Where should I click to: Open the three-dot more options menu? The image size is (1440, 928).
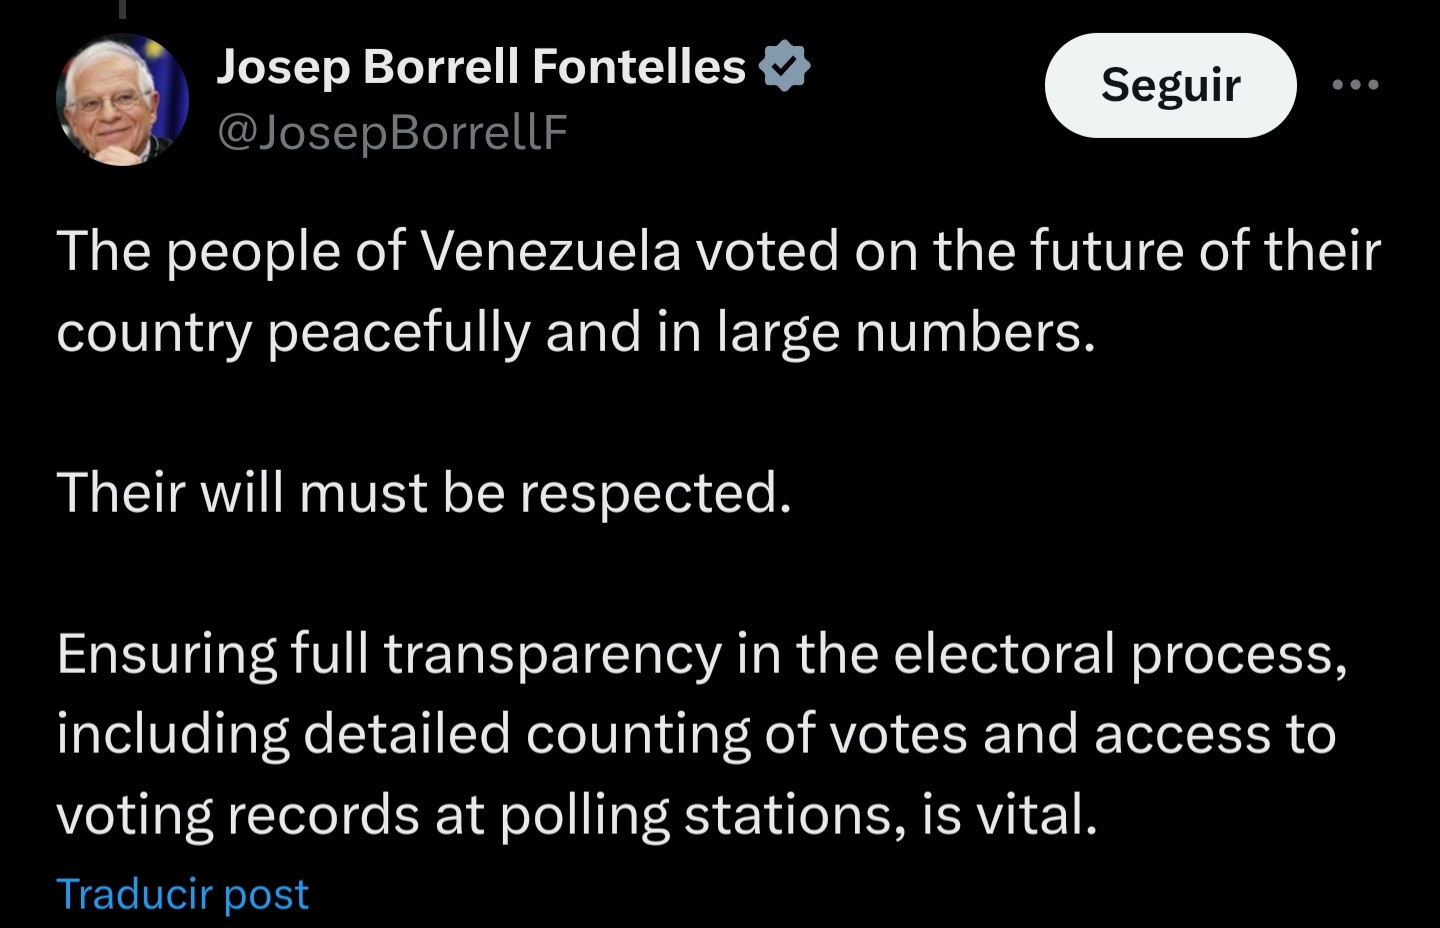[x=1356, y=86]
